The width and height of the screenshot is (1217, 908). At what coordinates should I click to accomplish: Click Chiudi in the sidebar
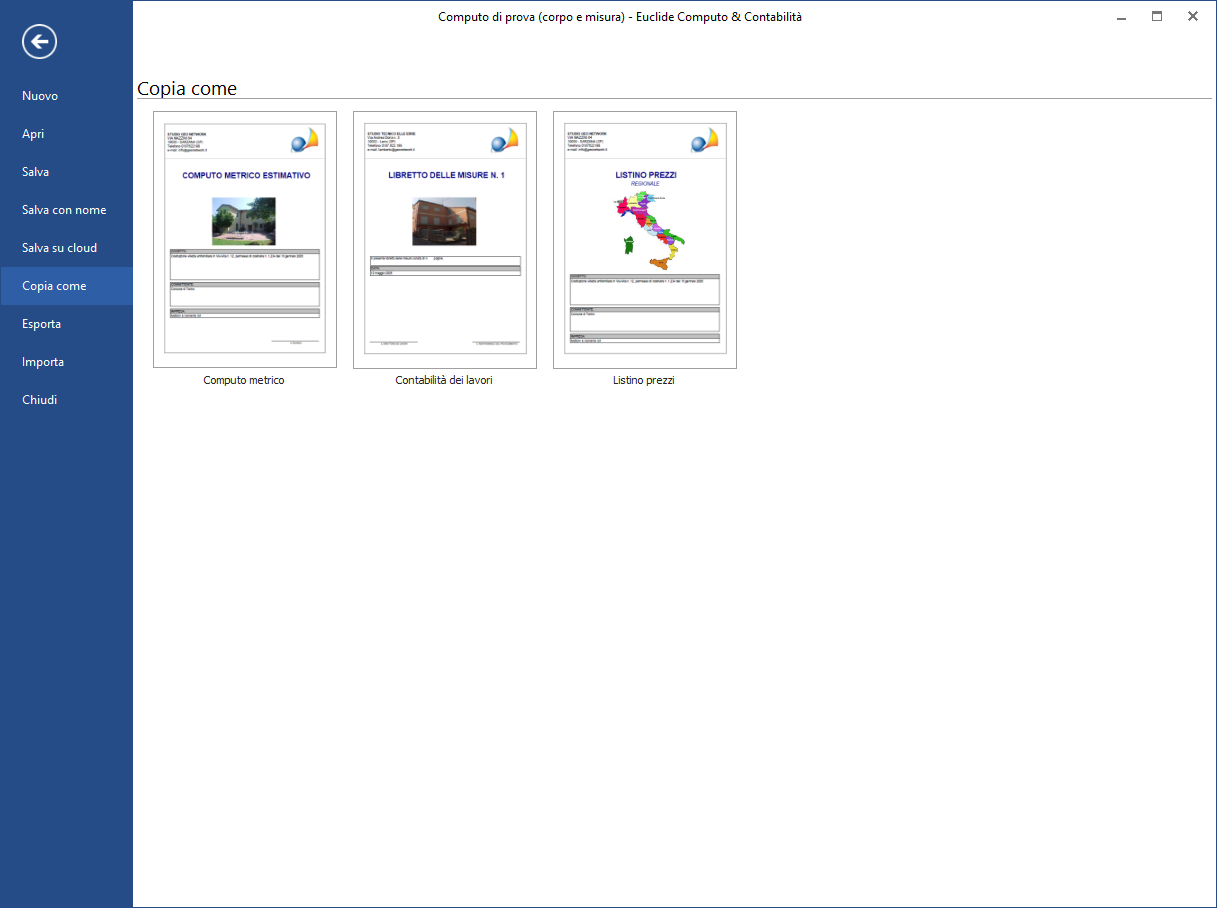40,400
